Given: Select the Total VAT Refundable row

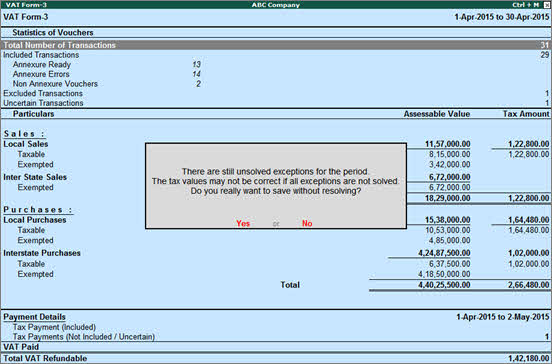Looking at the screenshot, I should click(x=276, y=358).
